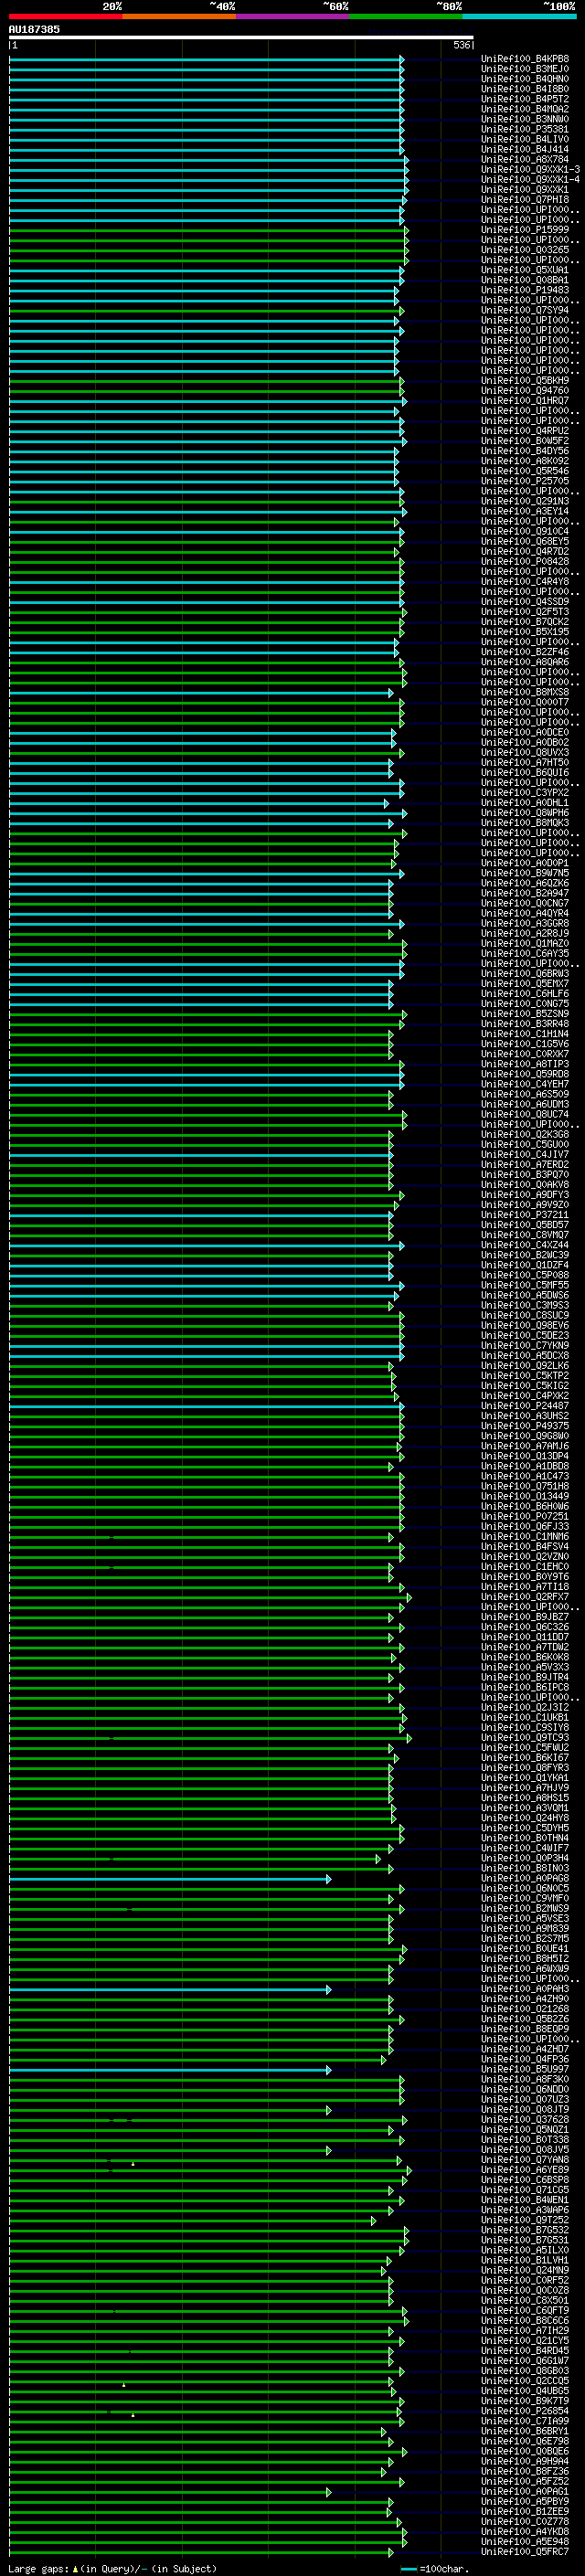Click the orange ~40% identity legend bar
Screen dimensions: 585x2576
point(179,16)
